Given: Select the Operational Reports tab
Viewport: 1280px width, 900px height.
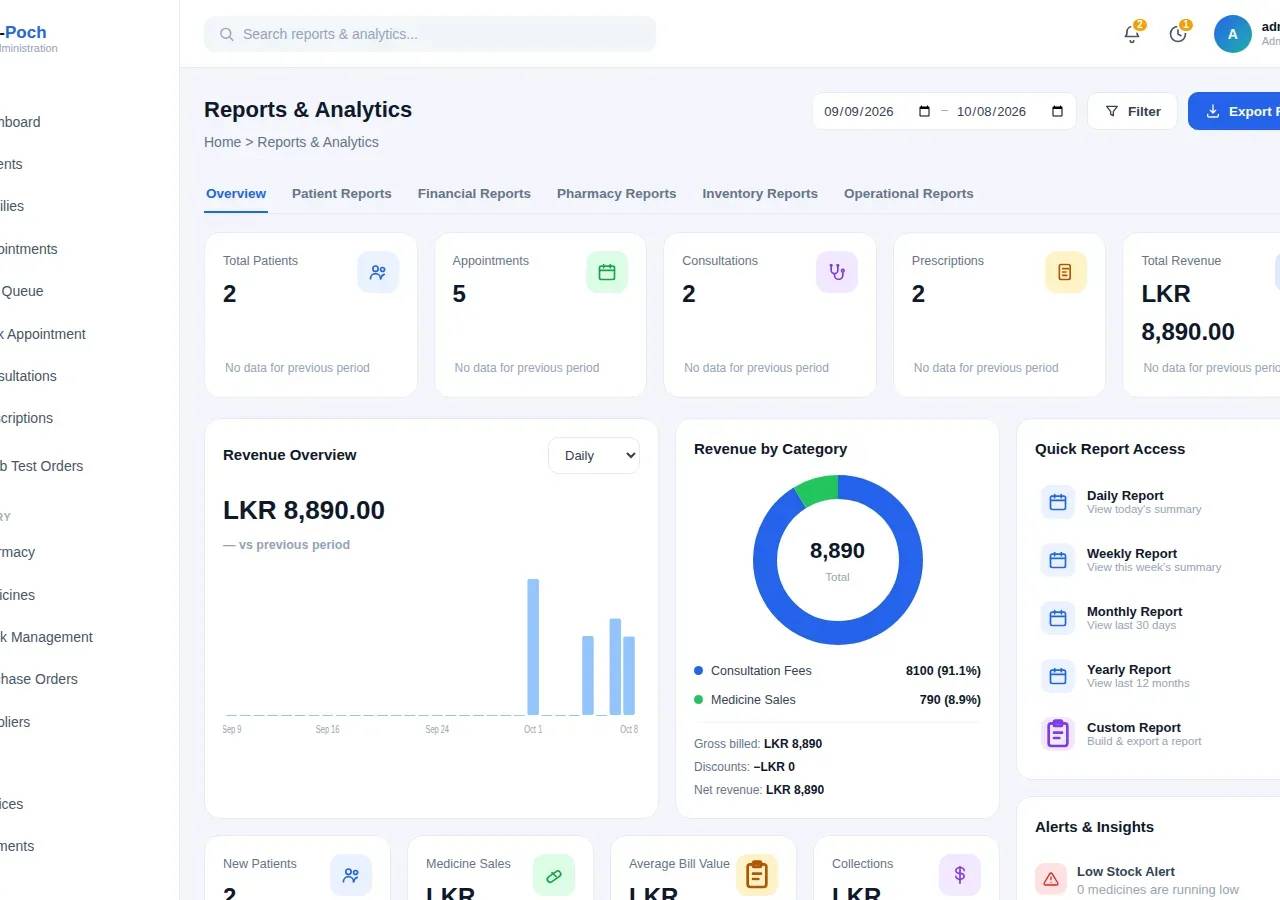Looking at the screenshot, I should (909, 194).
